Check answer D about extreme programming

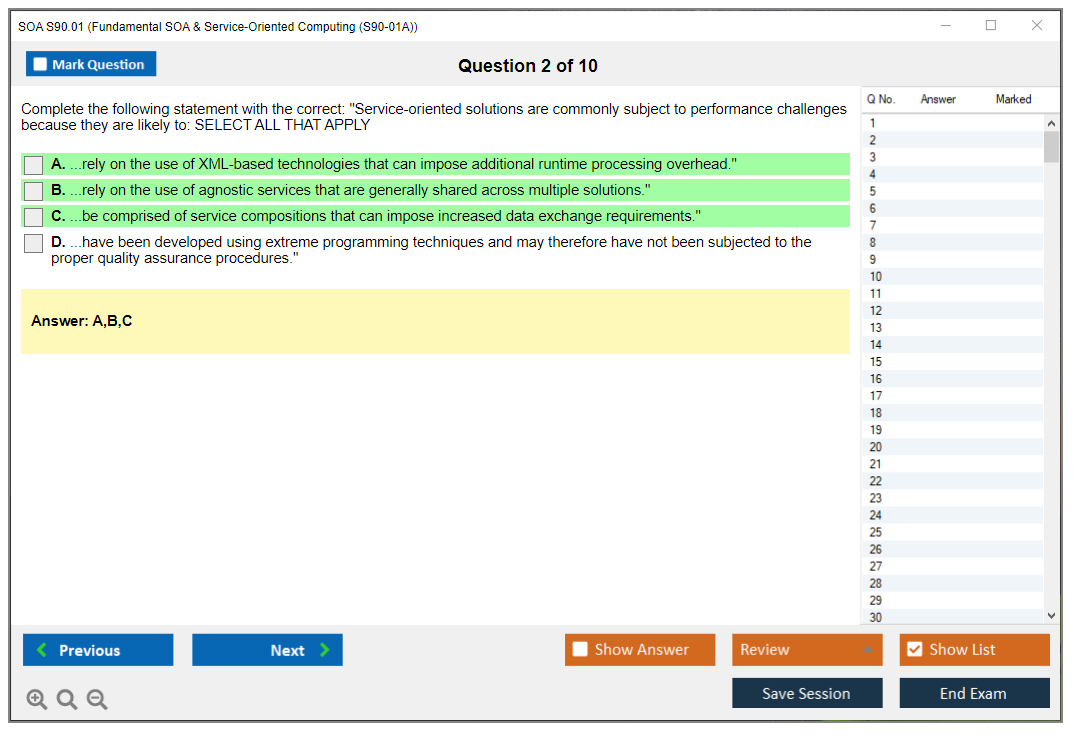[x=33, y=243]
